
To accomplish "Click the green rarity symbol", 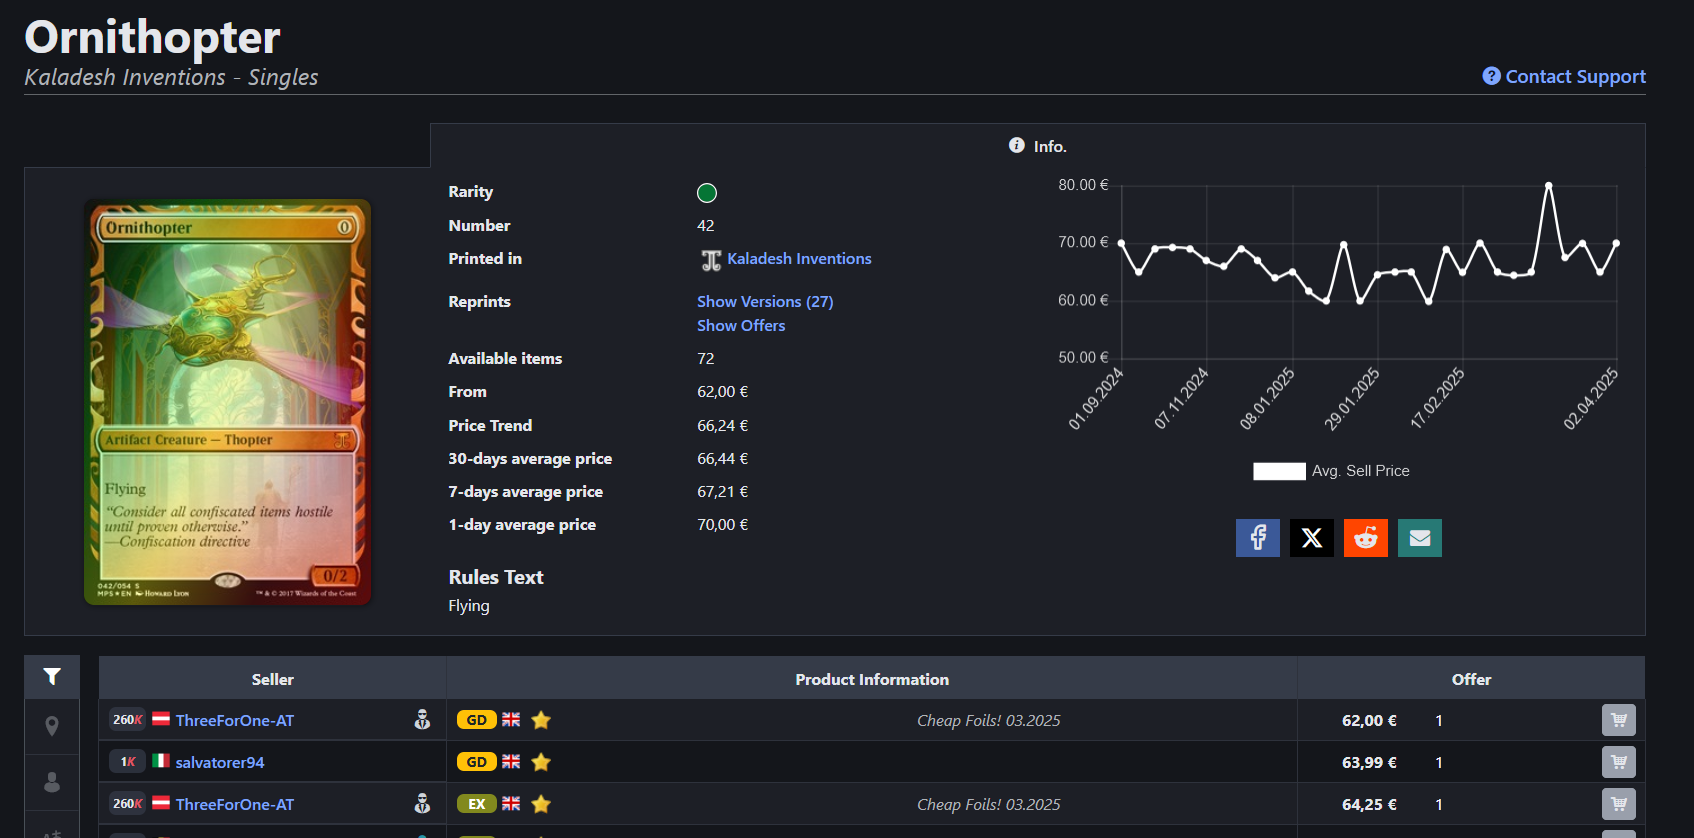I will point(707,193).
